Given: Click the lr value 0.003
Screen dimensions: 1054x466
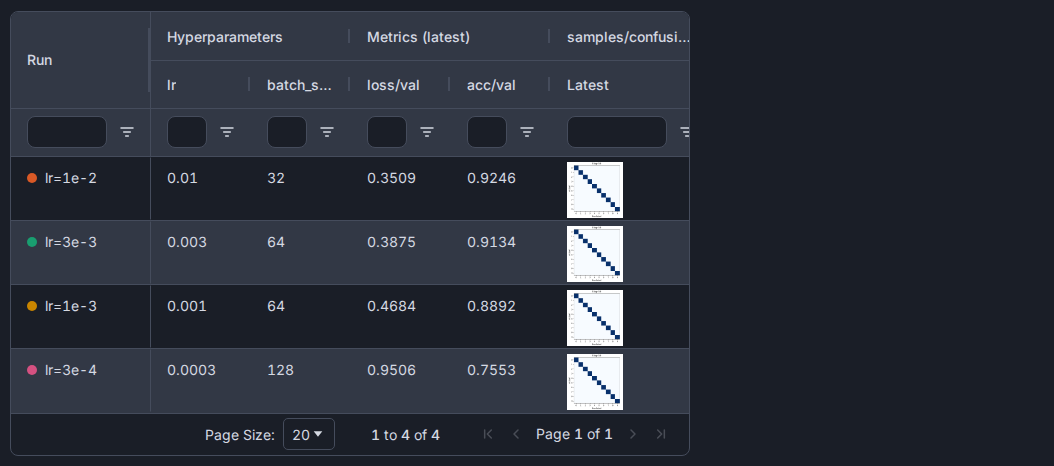Looking at the screenshot, I should pyautogui.click(x=187, y=242).
